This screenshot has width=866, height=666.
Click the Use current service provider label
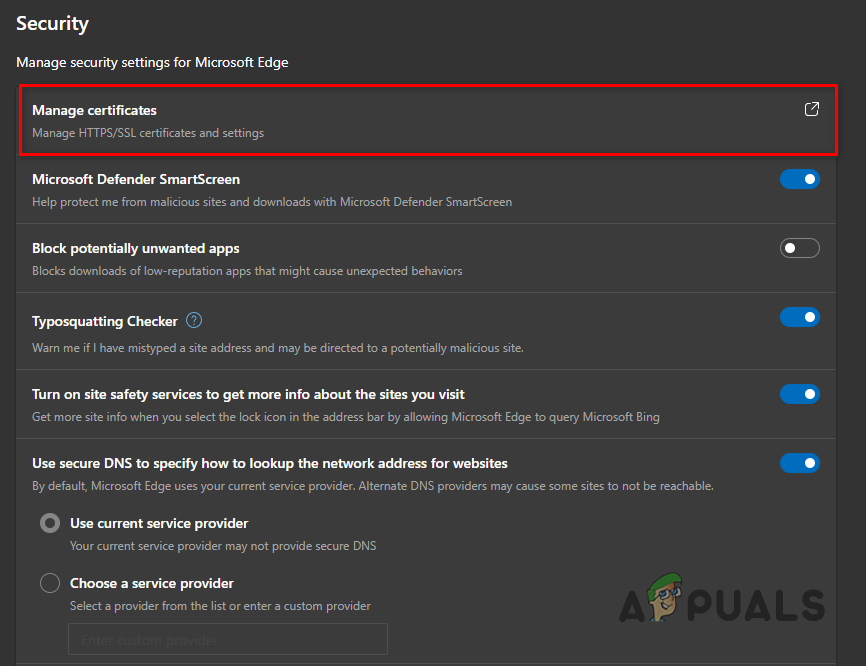(x=159, y=524)
